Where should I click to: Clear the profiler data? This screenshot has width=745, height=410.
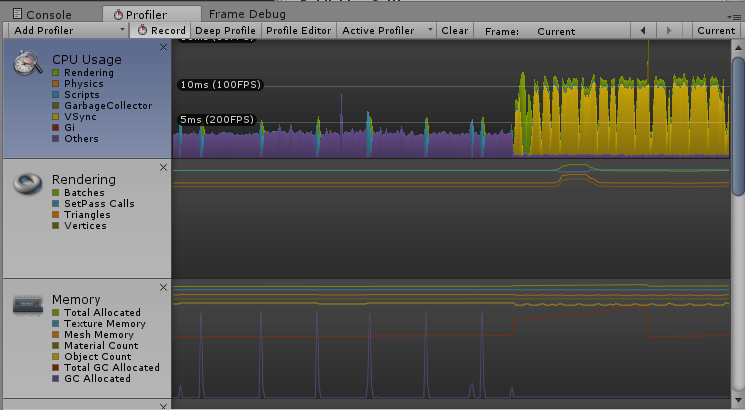click(x=455, y=30)
